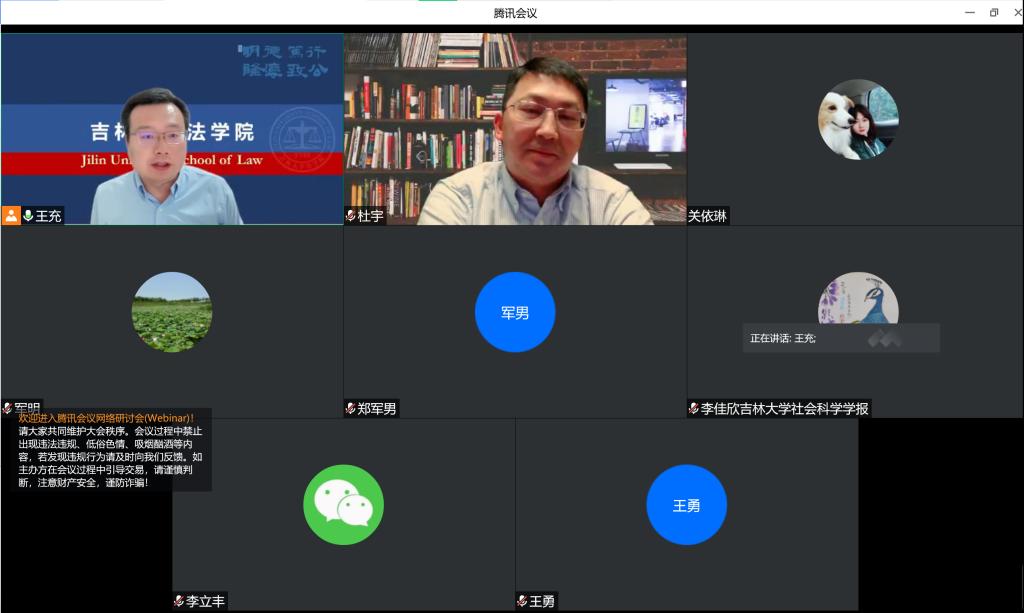
Task: Restore the 腾讯会议 window size
Action: pyautogui.click(x=993, y=12)
